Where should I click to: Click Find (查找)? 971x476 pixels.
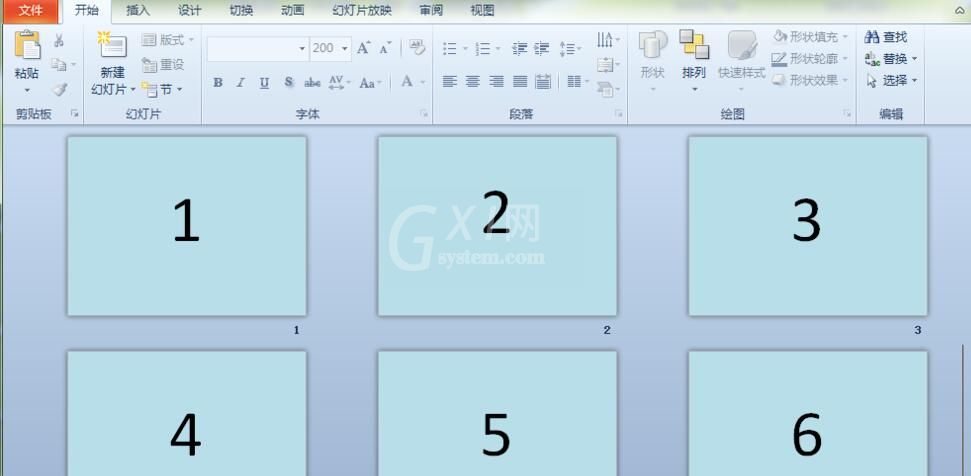[886, 37]
